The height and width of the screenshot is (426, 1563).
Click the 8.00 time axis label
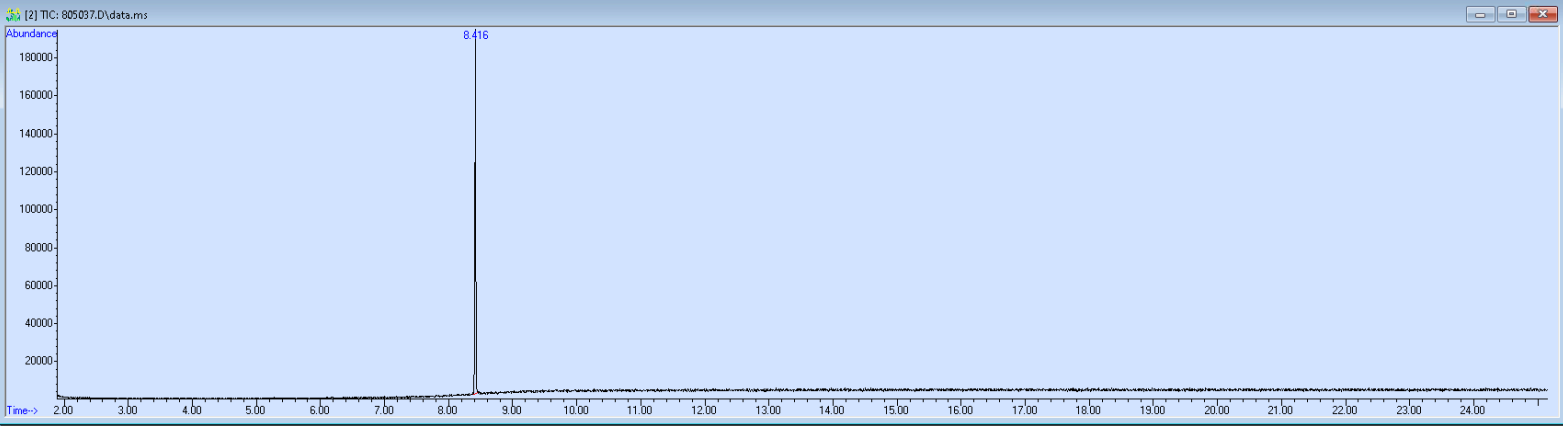tap(447, 410)
